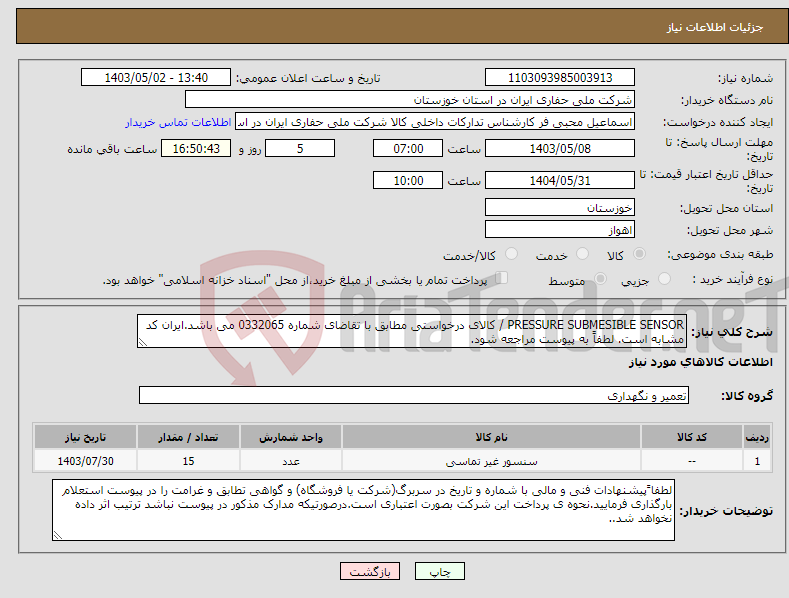The height and width of the screenshot is (598, 789).
Task: Click the توضیحات خریدار label
Action: (726, 511)
